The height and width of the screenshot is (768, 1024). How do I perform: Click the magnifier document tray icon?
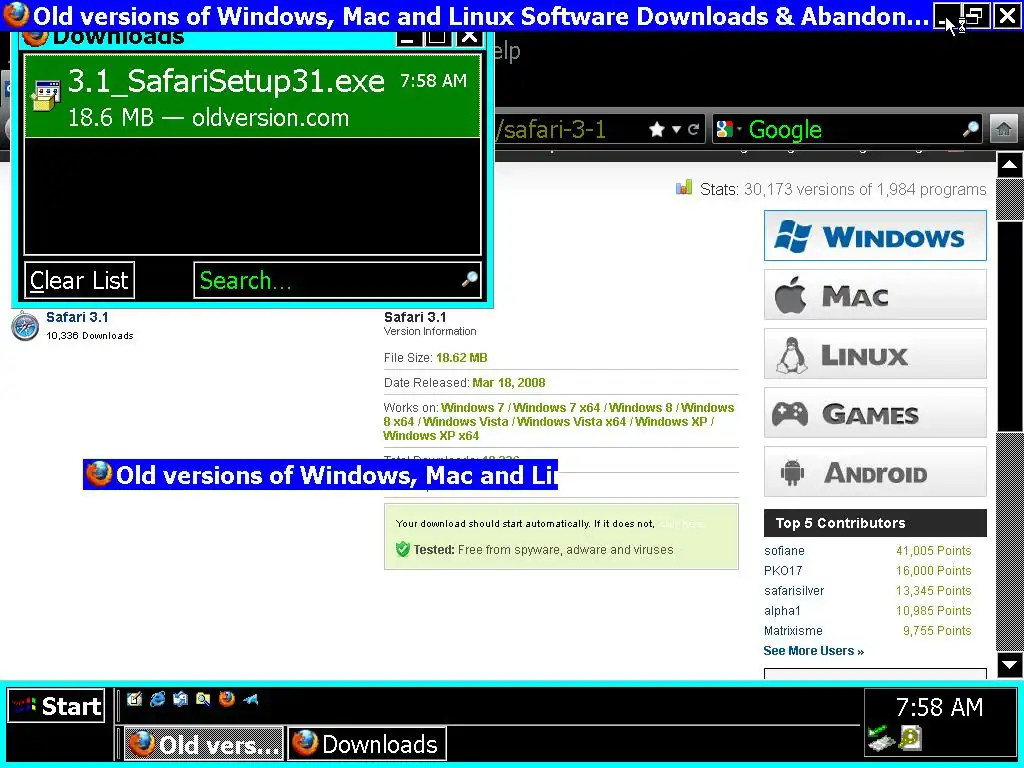point(910,737)
